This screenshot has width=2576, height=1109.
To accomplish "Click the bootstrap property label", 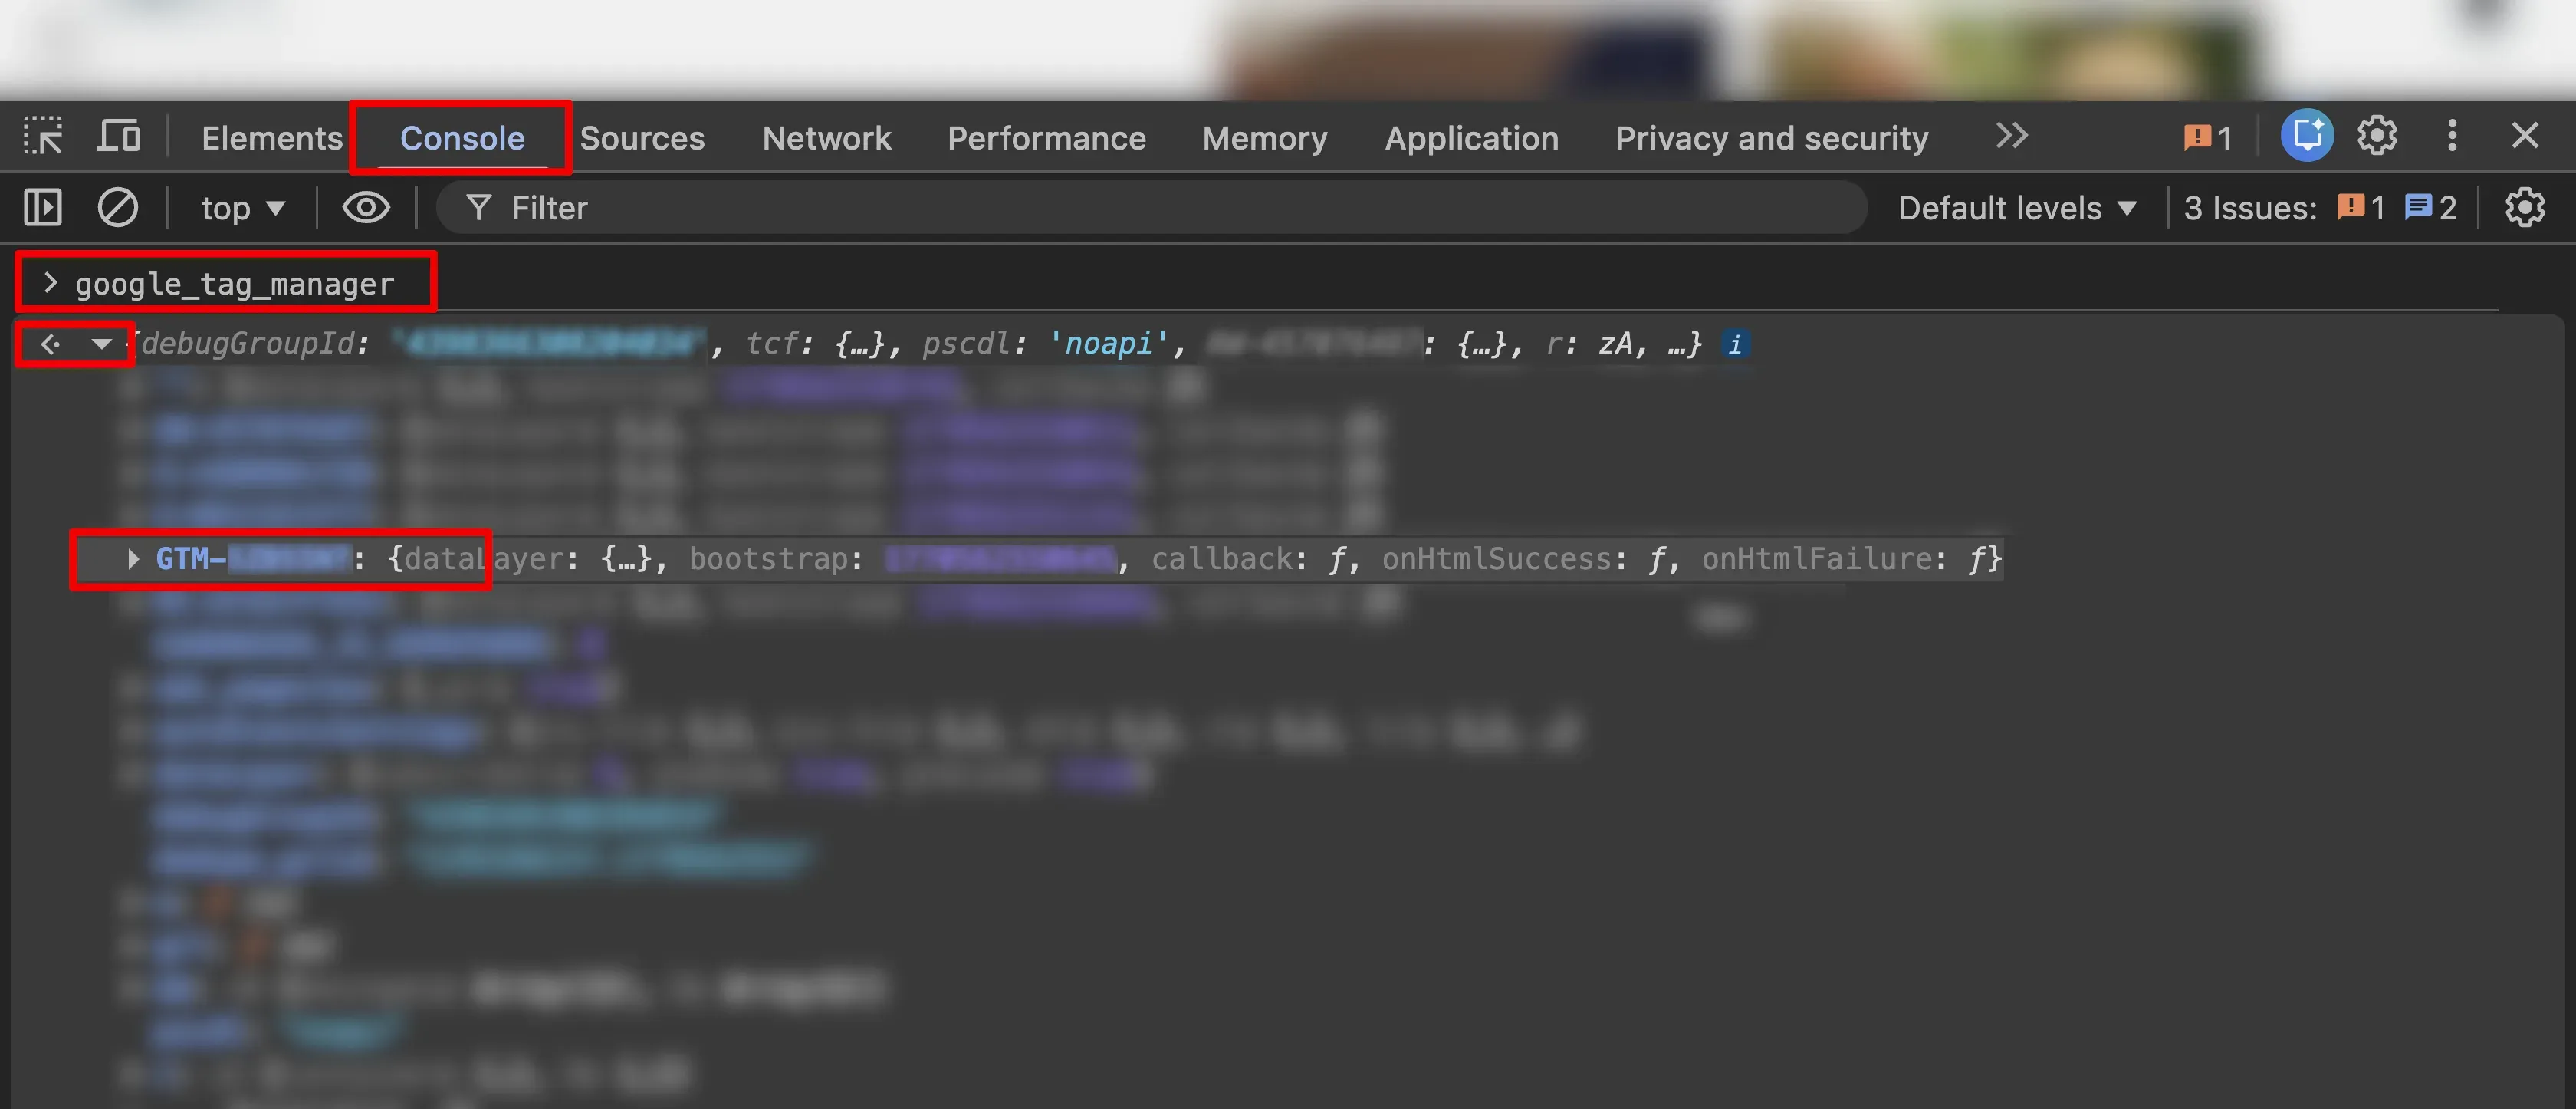I will (768, 559).
